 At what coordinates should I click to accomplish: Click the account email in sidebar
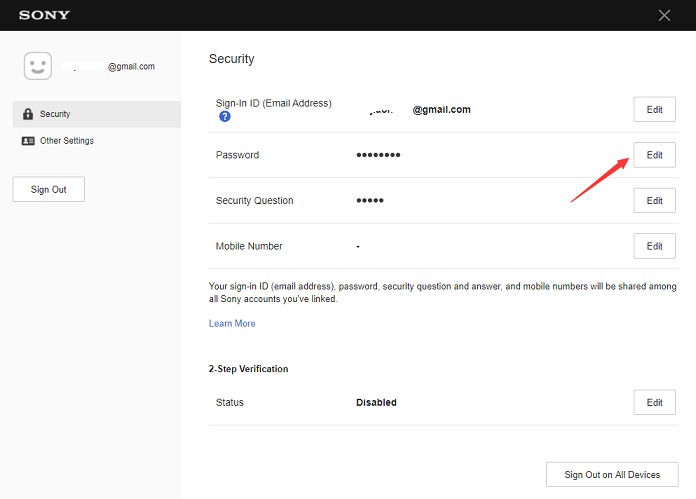(x=109, y=67)
